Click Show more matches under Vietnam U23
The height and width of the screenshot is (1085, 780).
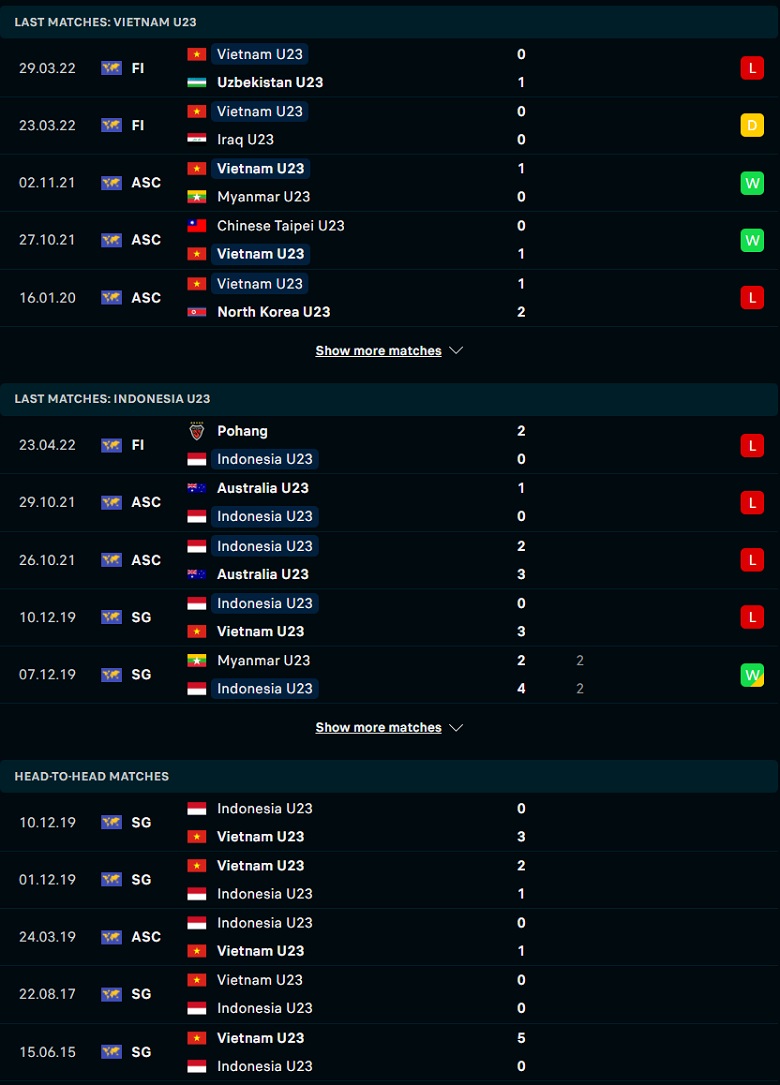[x=379, y=351]
